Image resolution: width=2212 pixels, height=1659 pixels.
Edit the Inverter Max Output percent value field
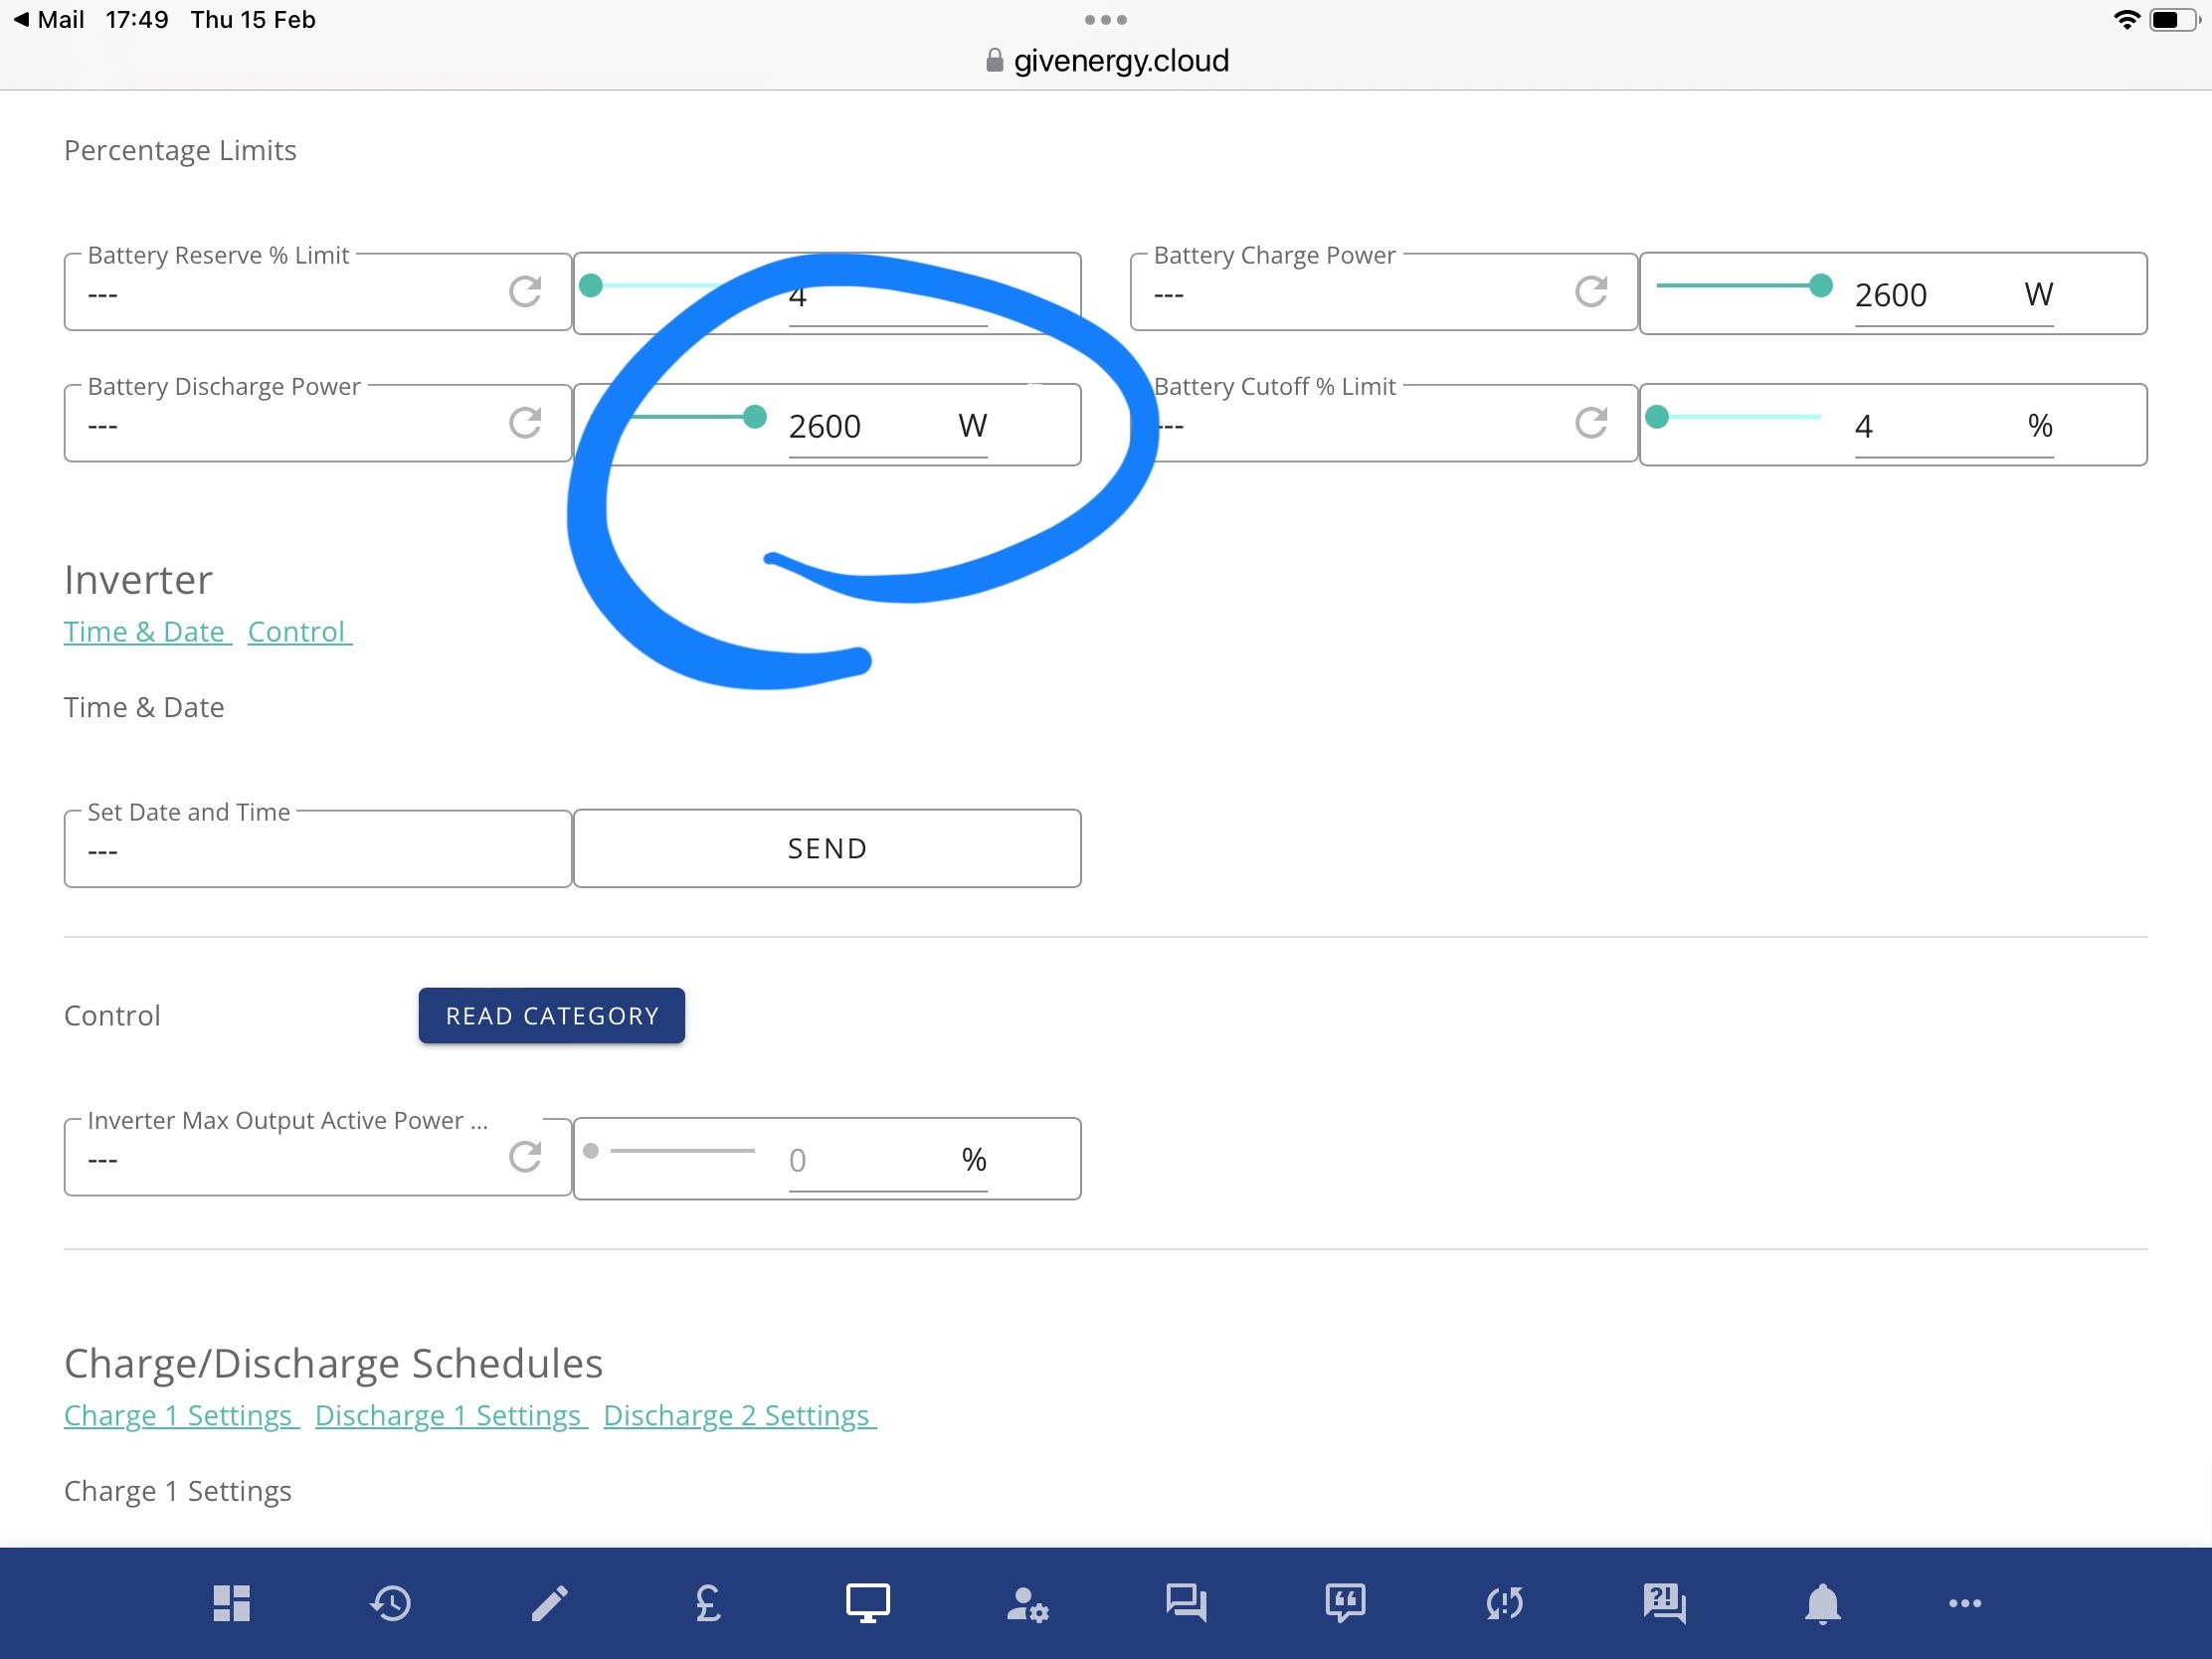(x=887, y=1161)
